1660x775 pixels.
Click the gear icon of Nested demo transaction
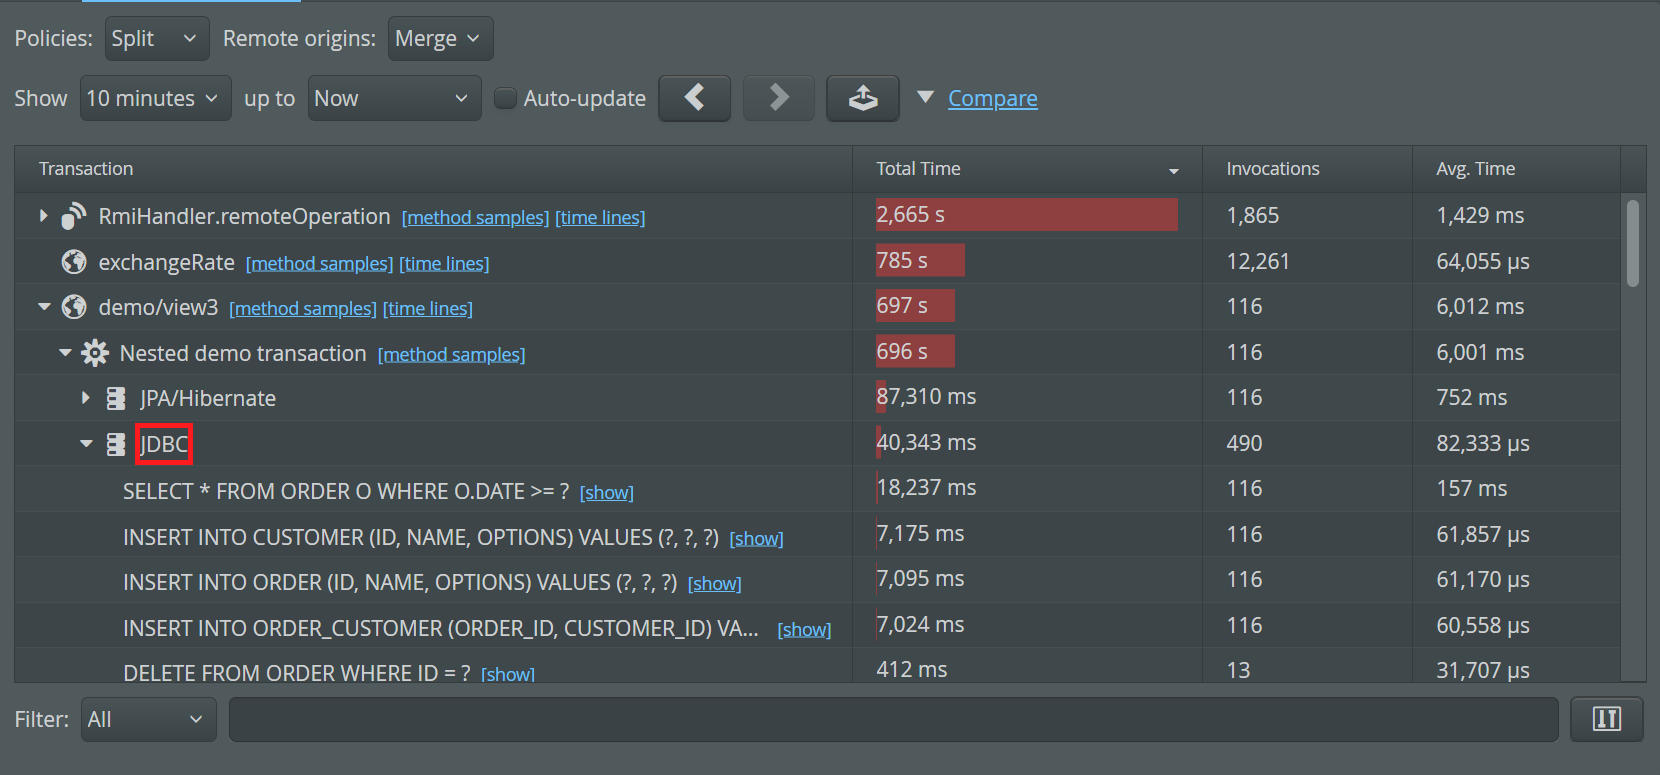click(95, 353)
